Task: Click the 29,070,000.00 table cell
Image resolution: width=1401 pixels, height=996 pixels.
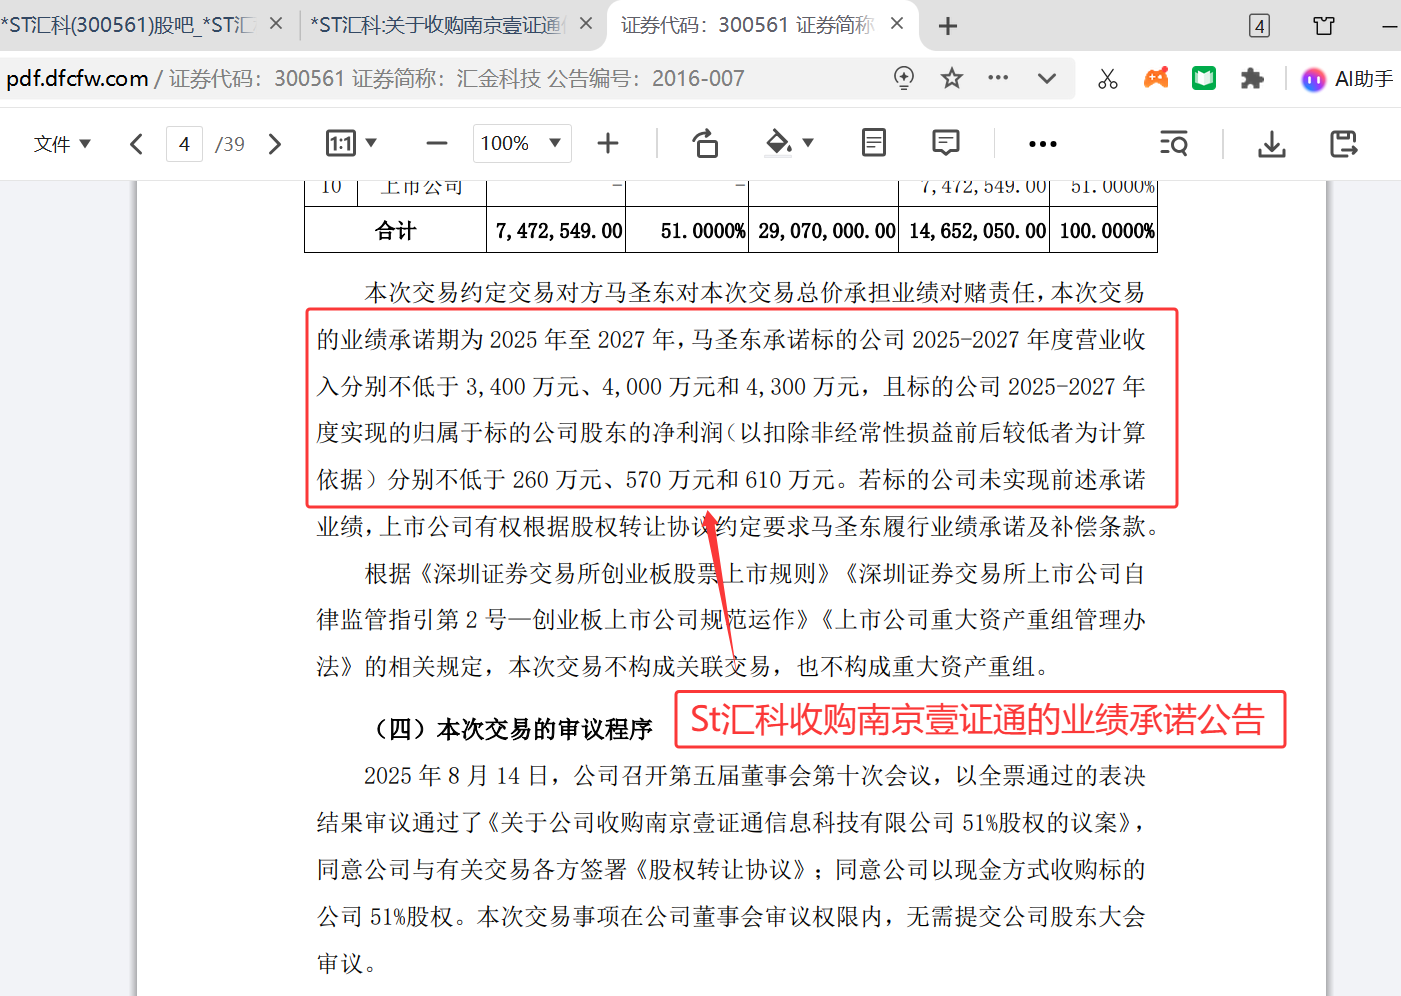Action: pyautogui.click(x=824, y=230)
